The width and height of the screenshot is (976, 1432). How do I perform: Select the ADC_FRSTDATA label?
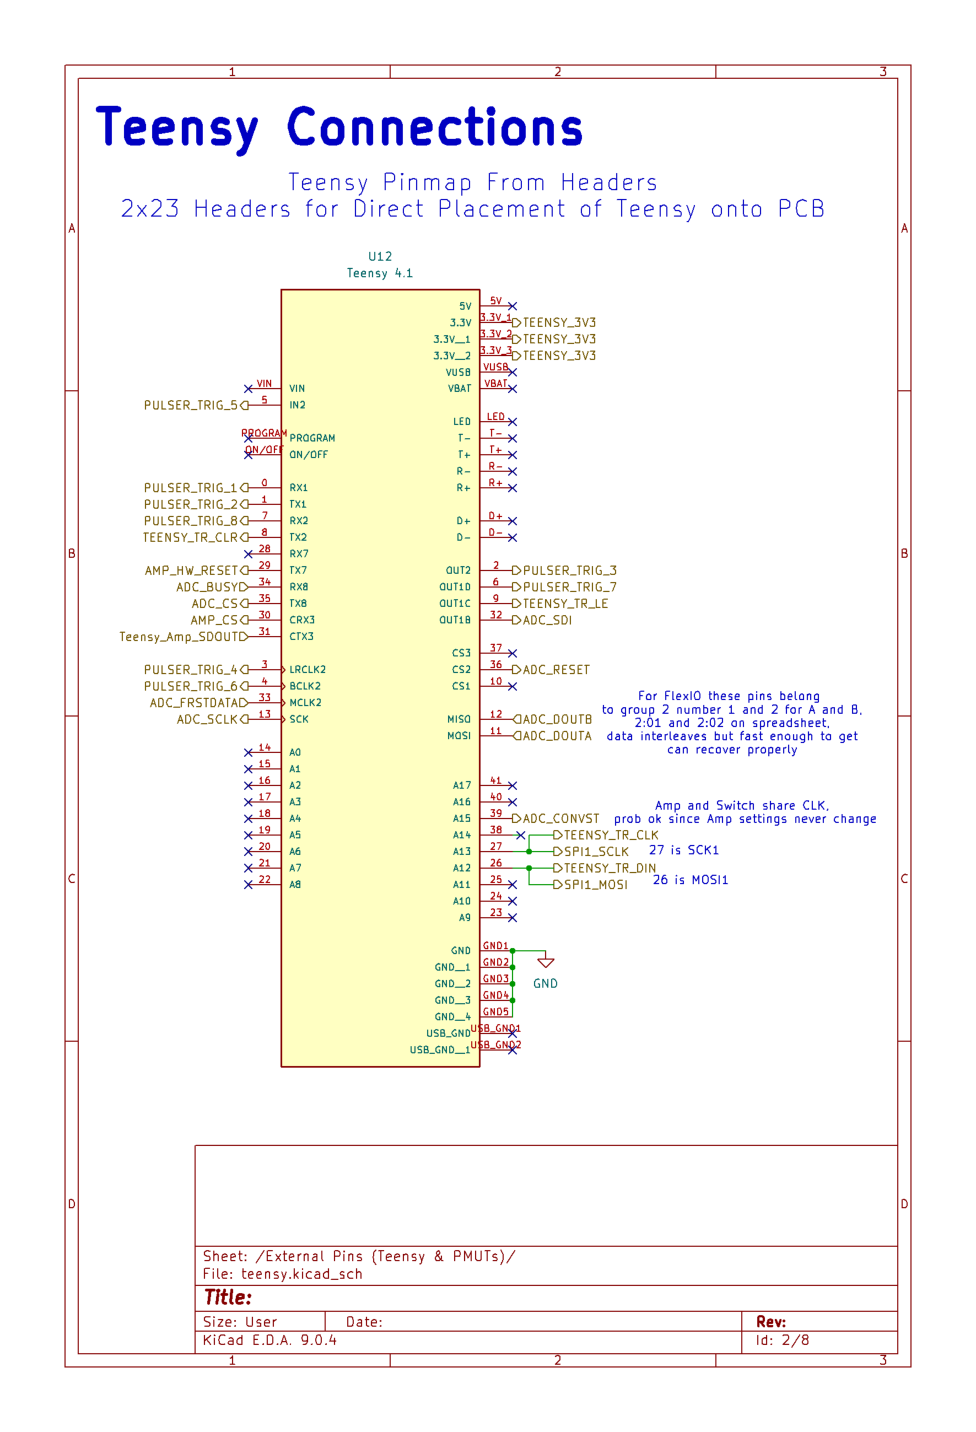tap(198, 703)
